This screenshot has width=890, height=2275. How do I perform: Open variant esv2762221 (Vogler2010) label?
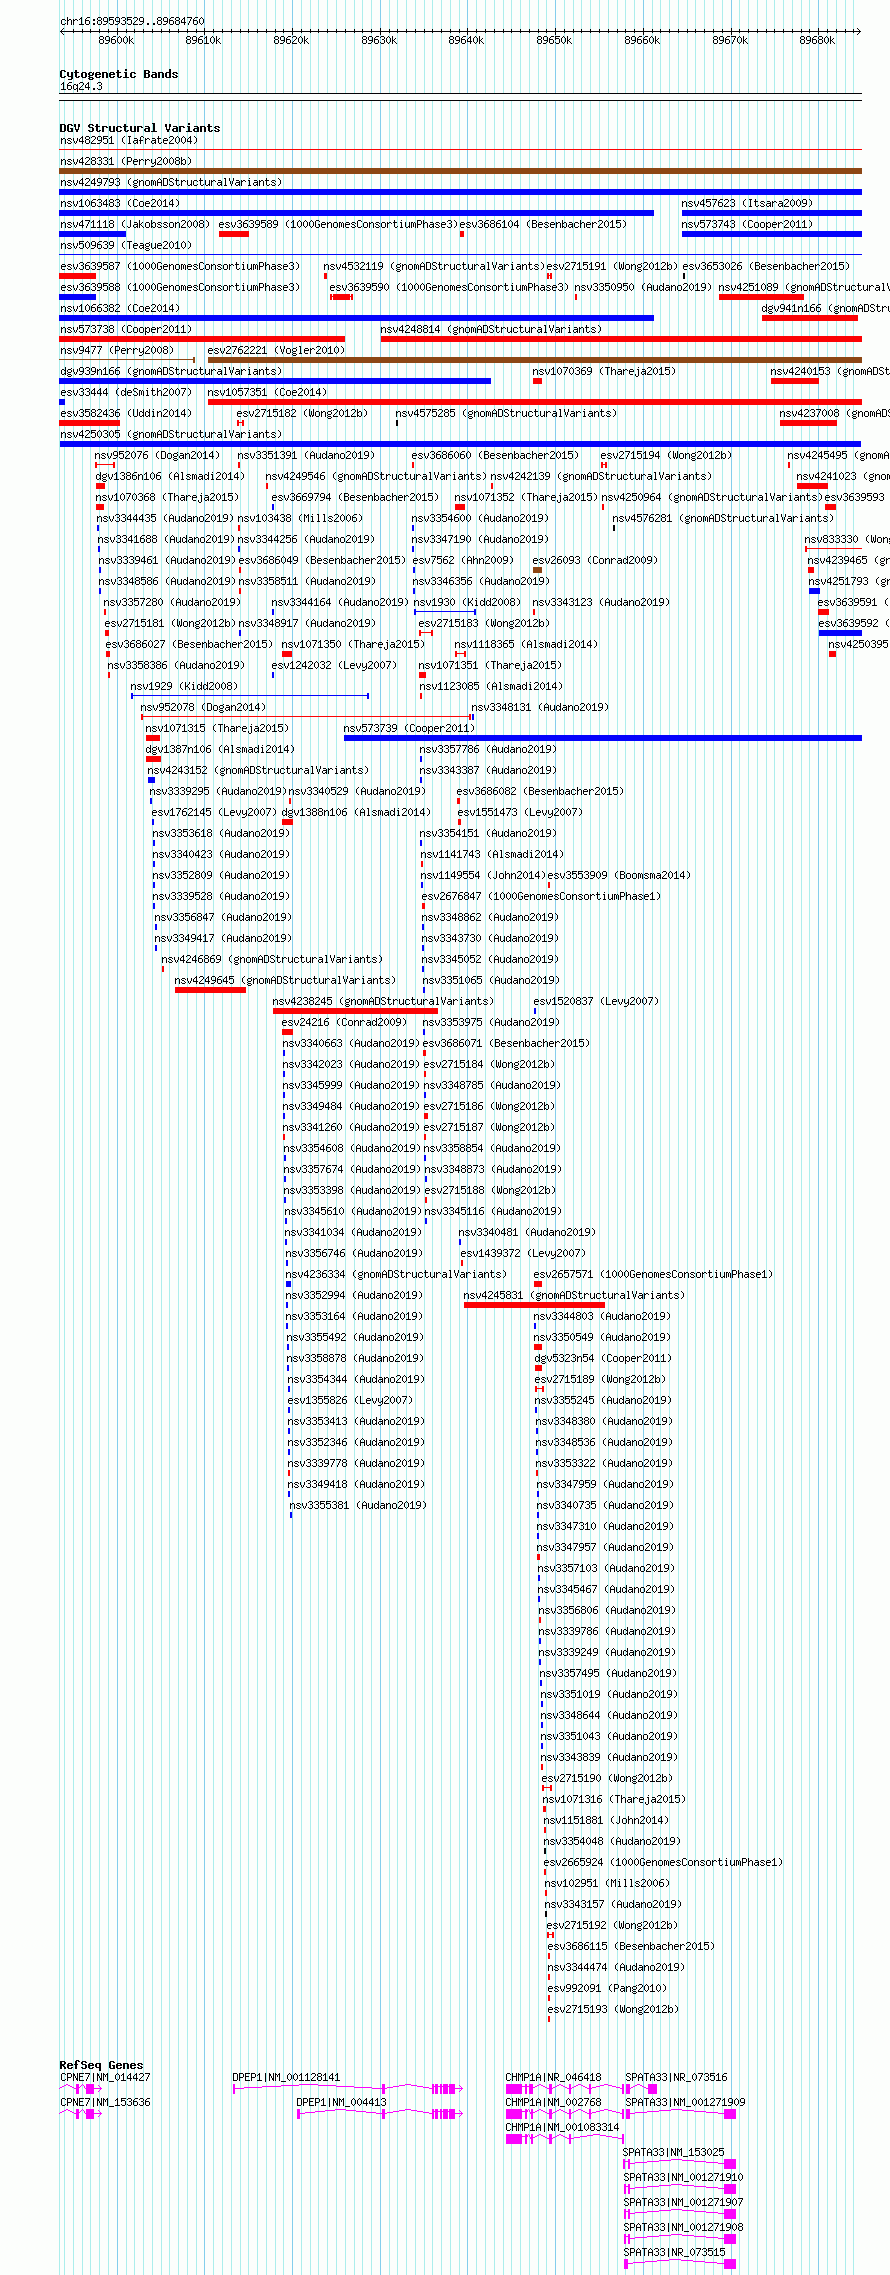[x=276, y=350]
